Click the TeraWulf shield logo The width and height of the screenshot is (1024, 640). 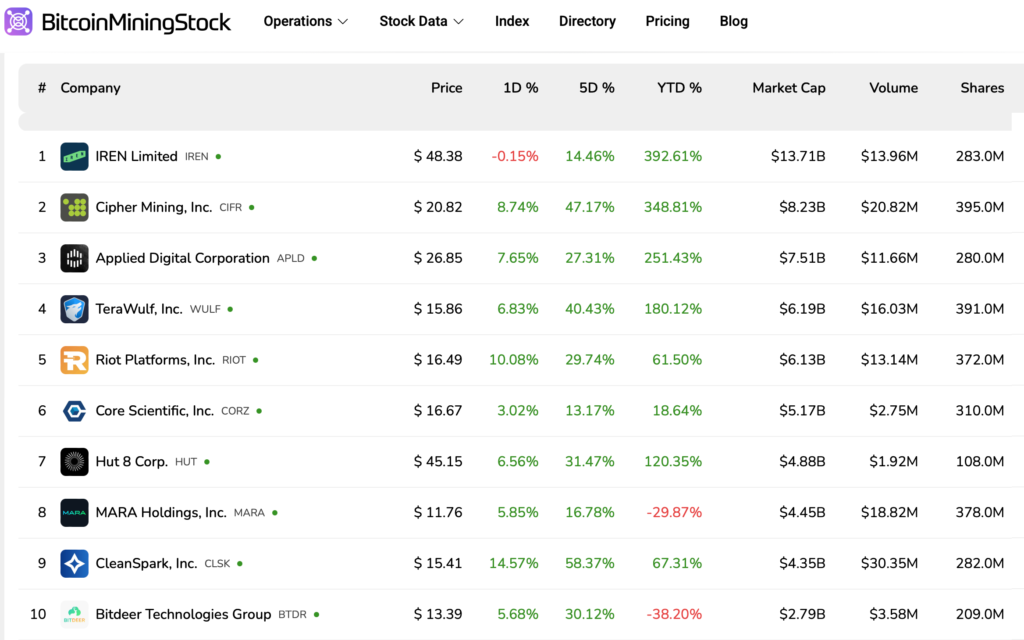[x=74, y=309]
